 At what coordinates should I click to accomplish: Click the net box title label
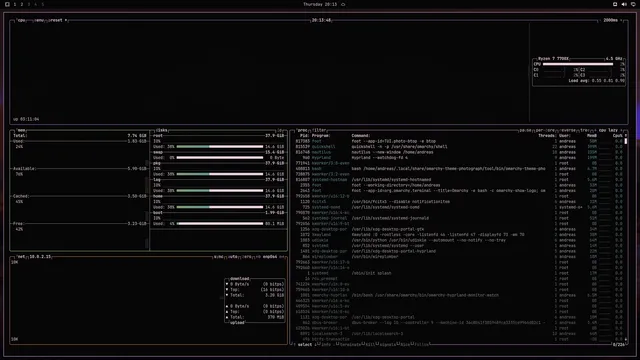[21, 257]
